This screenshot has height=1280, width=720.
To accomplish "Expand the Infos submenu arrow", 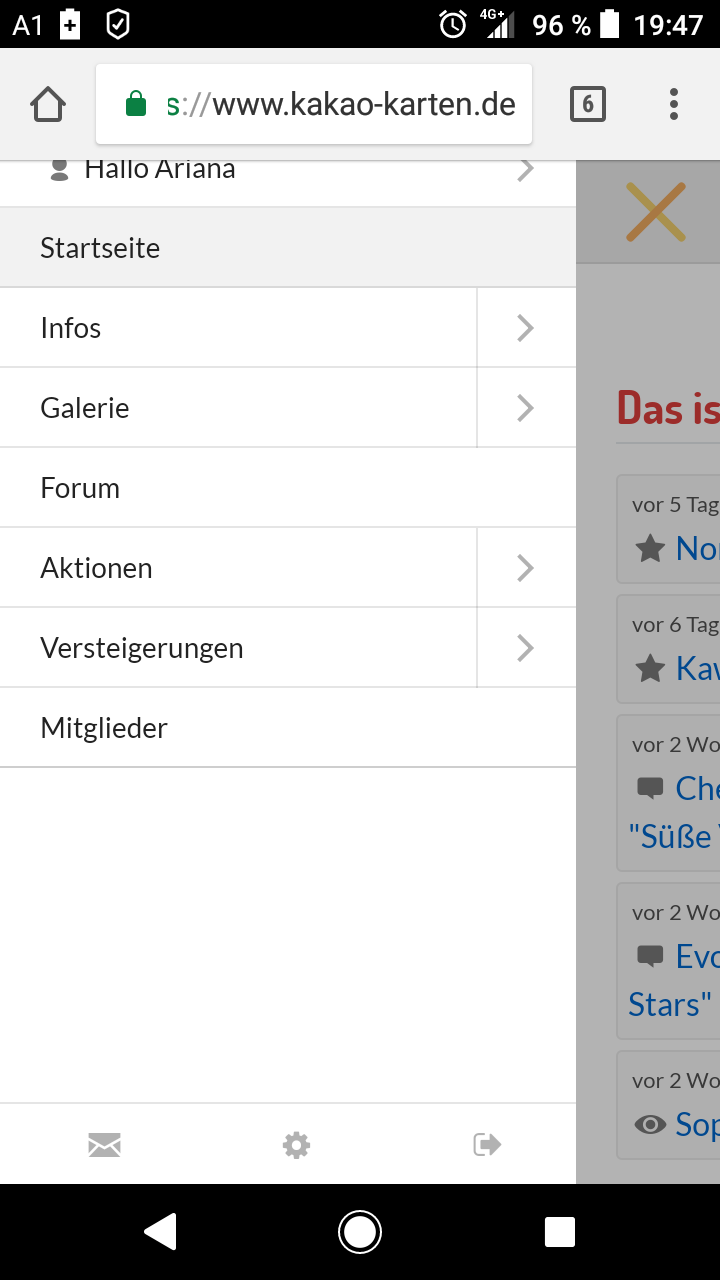I will click(526, 328).
